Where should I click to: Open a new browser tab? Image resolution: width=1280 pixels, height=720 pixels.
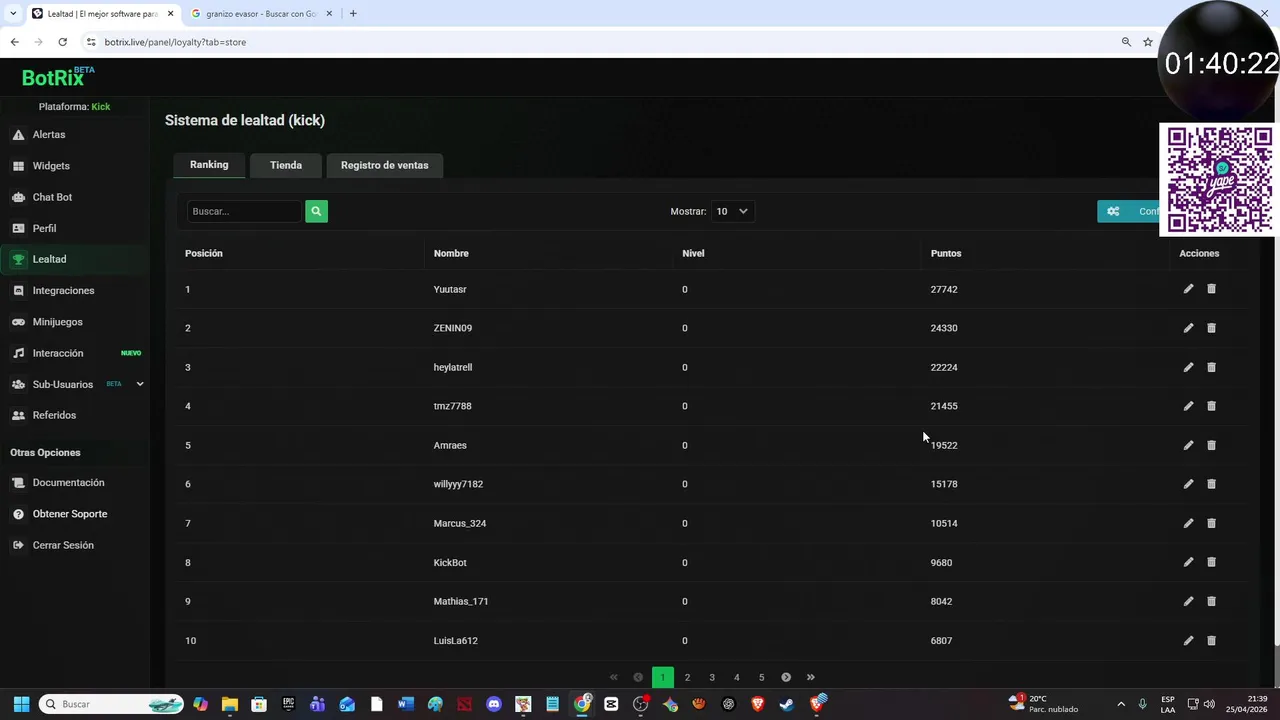click(x=353, y=14)
